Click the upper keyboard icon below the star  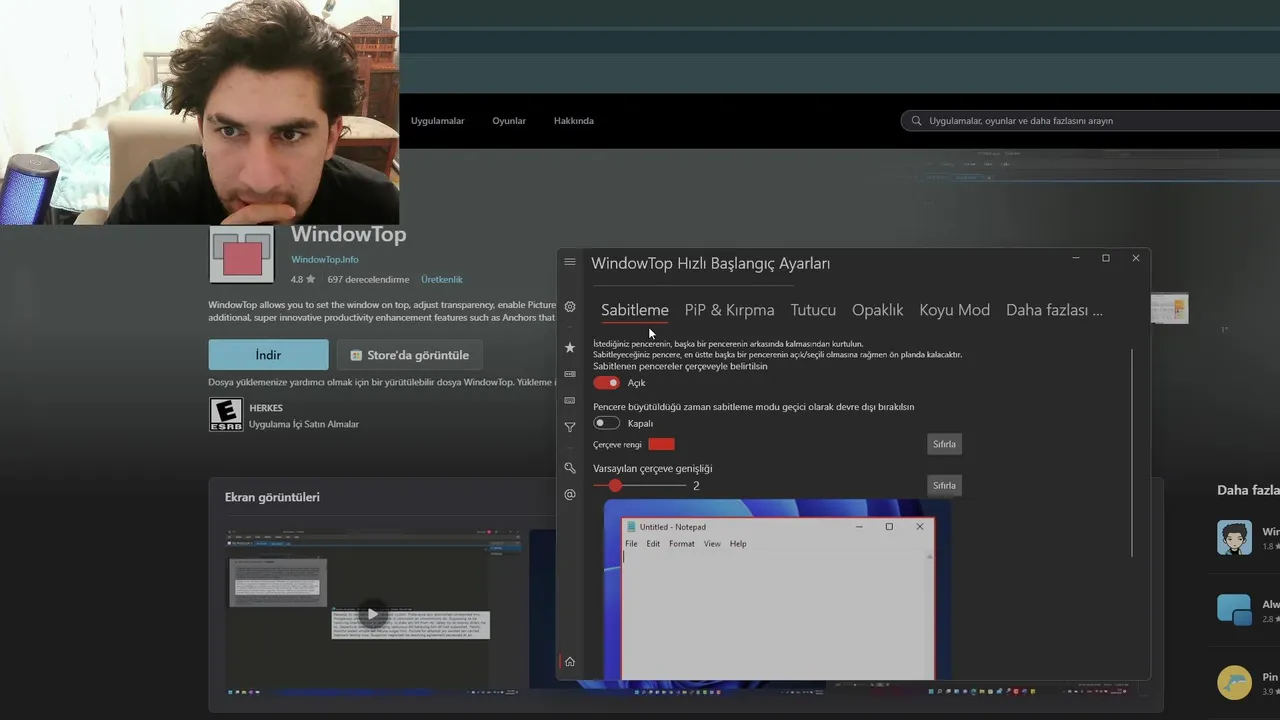[570, 374]
